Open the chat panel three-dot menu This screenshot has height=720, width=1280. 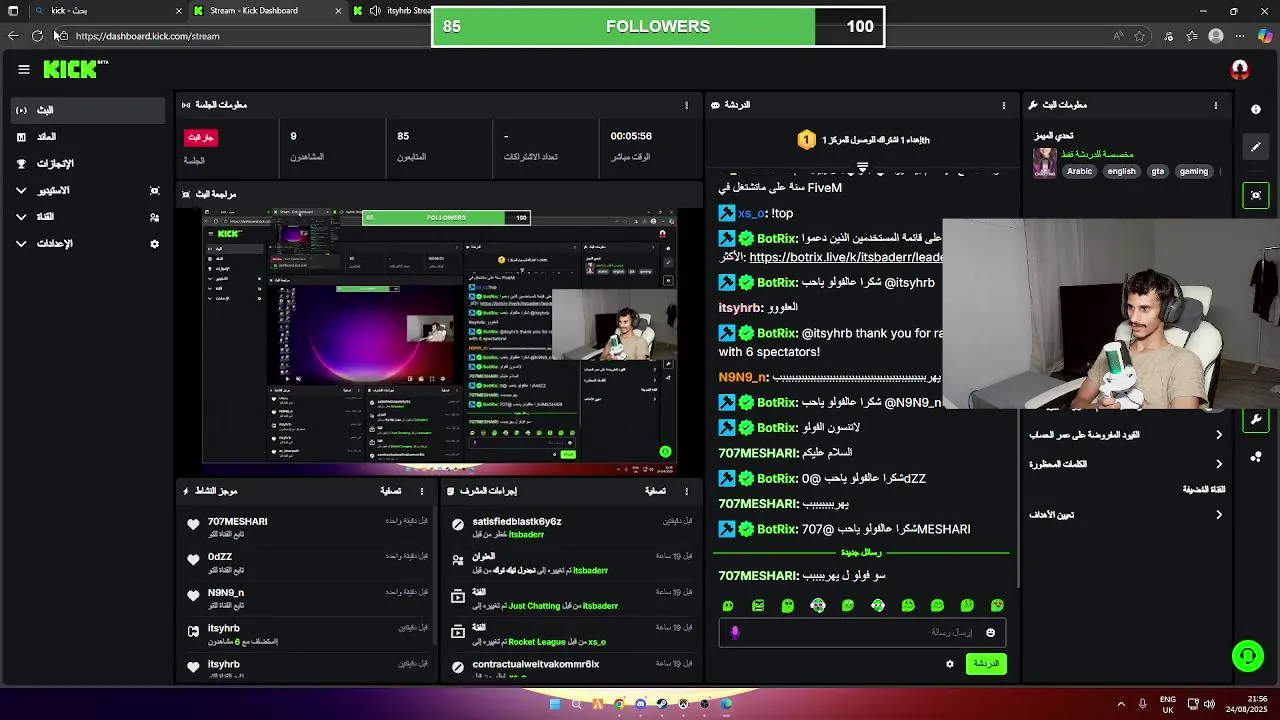pyautogui.click(x=1004, y=105)
